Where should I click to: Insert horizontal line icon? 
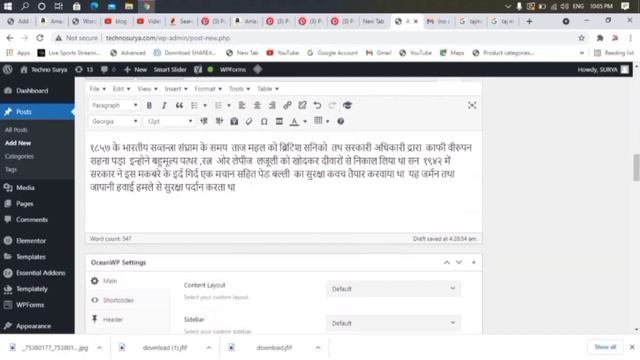[x=279, y=121]
